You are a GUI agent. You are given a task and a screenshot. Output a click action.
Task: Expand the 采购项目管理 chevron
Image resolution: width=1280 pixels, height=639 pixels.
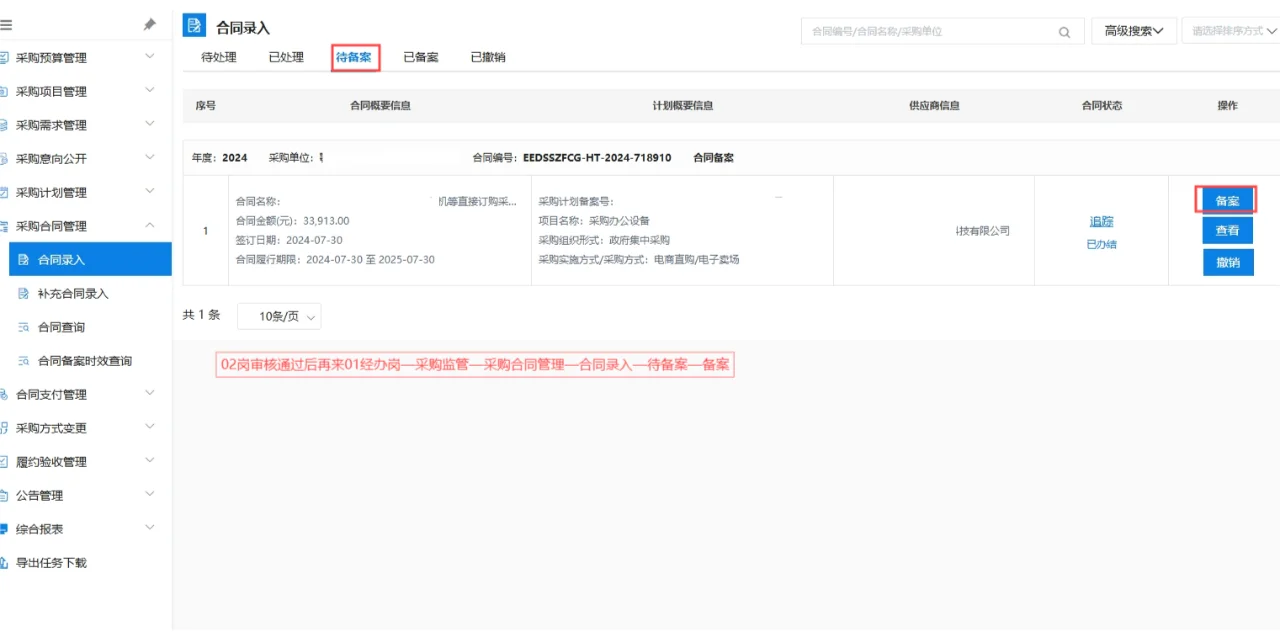pos(150,90)
